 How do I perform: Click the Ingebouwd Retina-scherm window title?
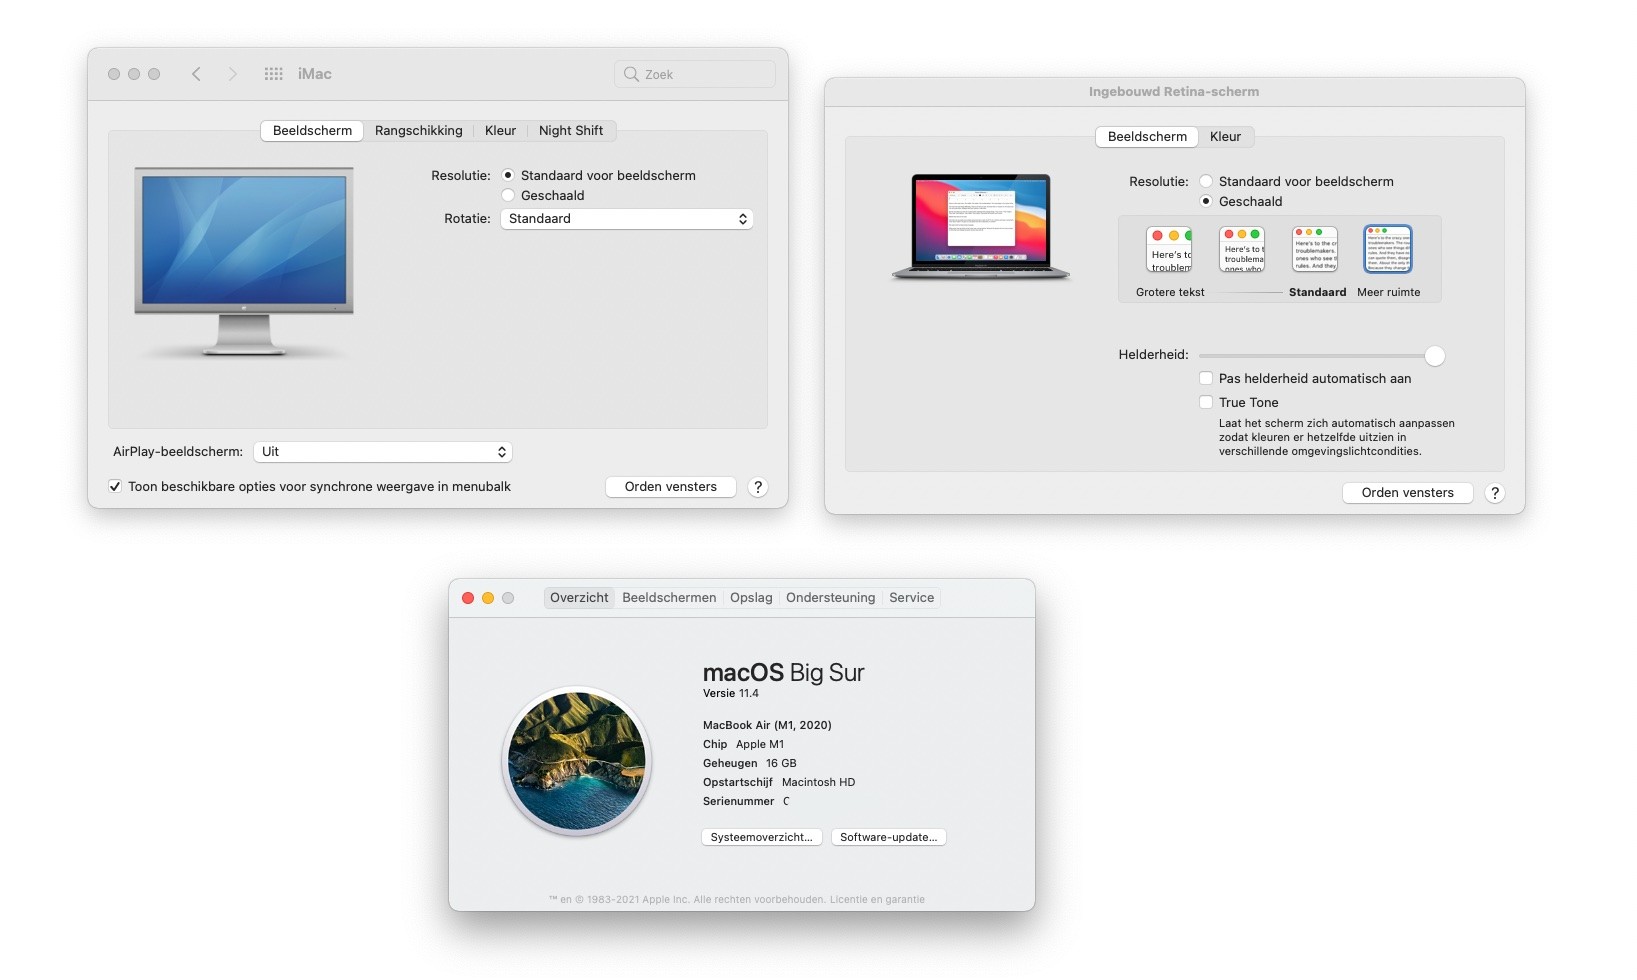pyautogui.click(x=1174, y=92)
